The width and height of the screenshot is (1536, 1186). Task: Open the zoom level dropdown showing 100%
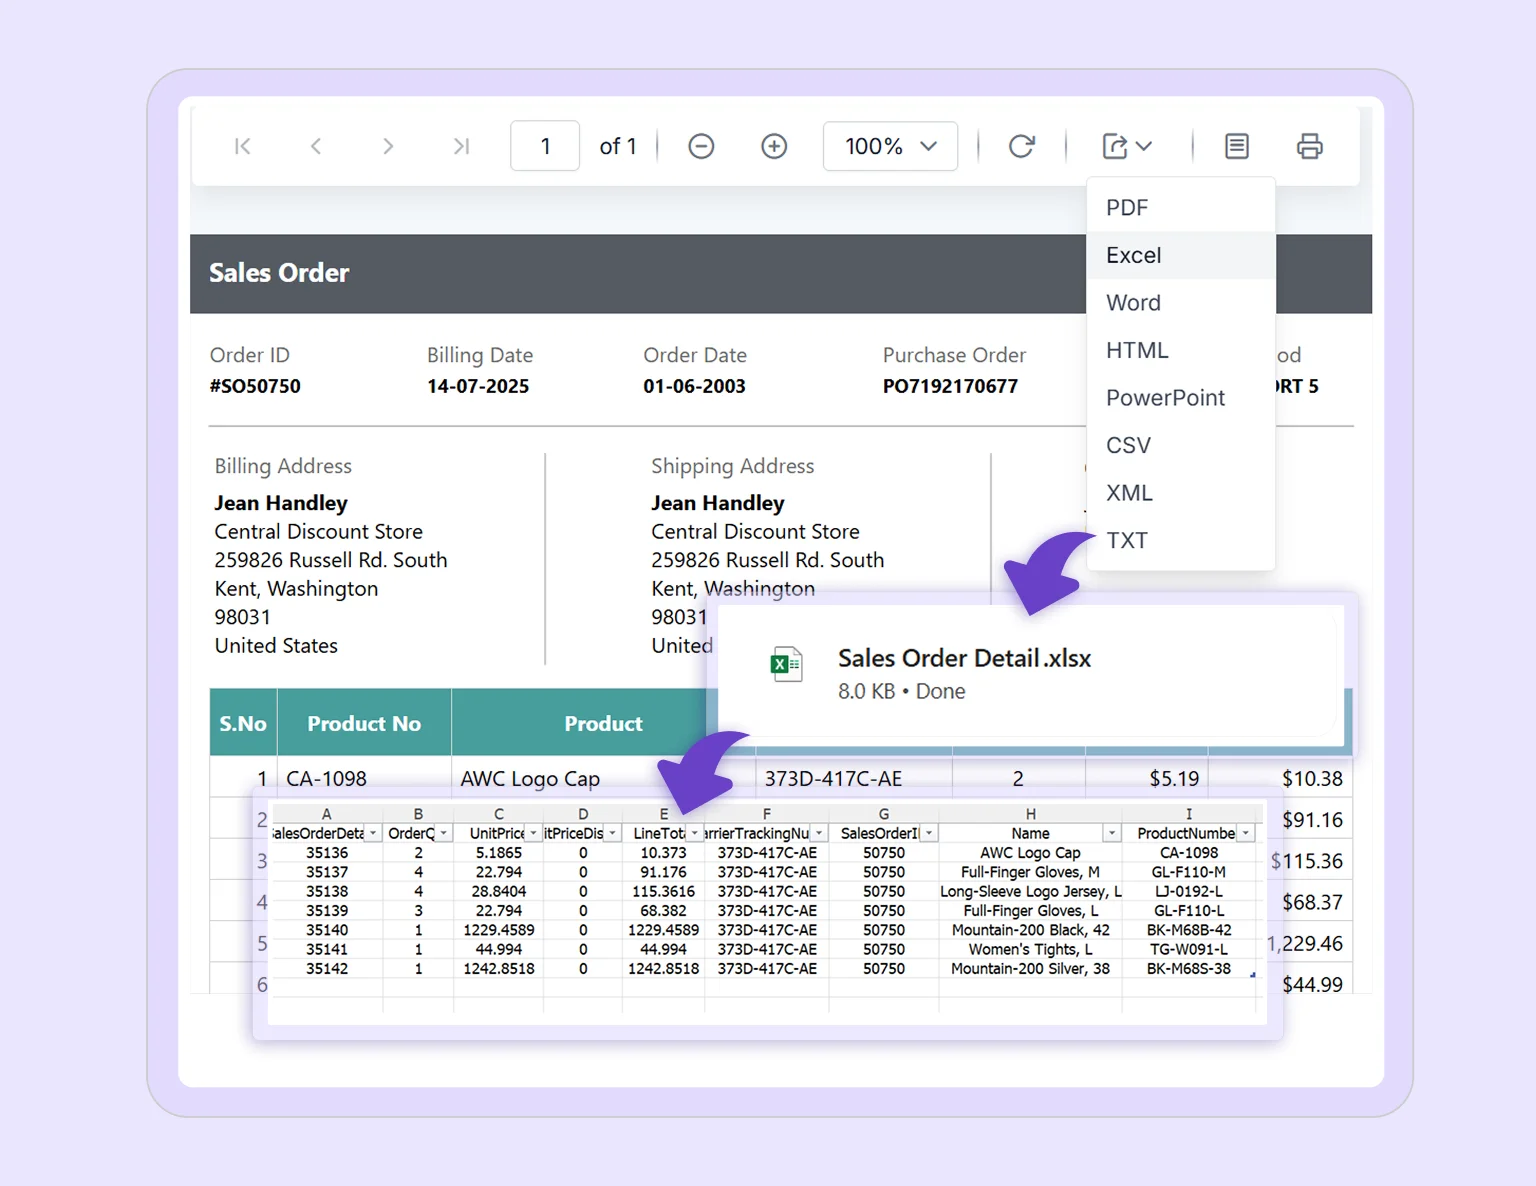889,146
